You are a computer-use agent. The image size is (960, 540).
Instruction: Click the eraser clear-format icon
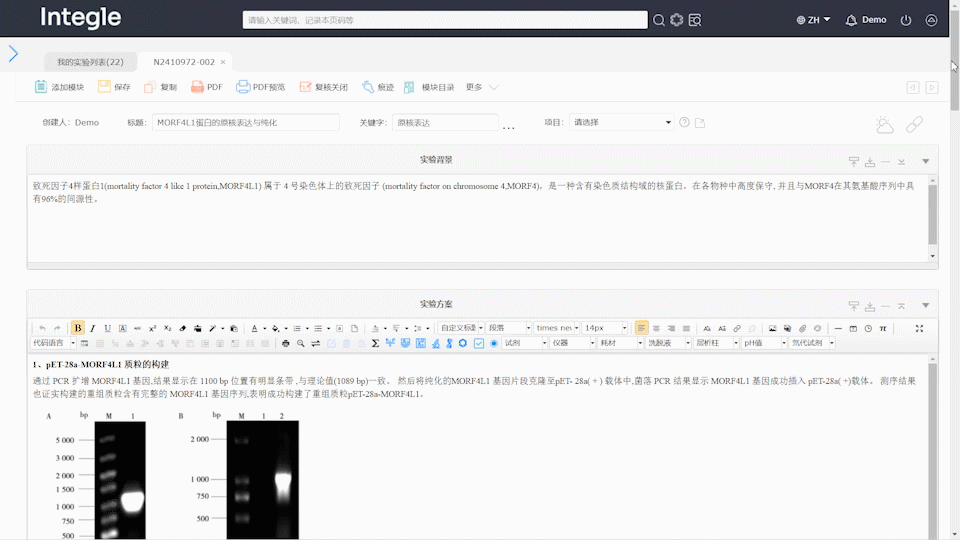click(182, 328)
